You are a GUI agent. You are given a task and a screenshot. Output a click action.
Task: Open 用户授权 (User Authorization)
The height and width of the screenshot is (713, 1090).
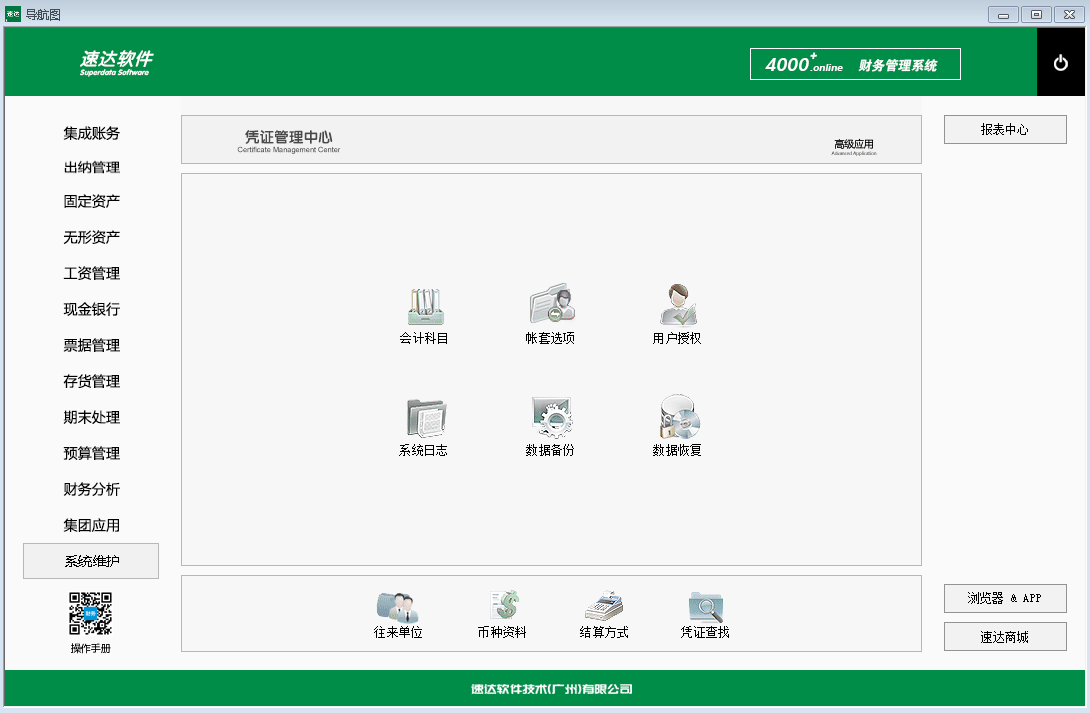click(677, 315)
